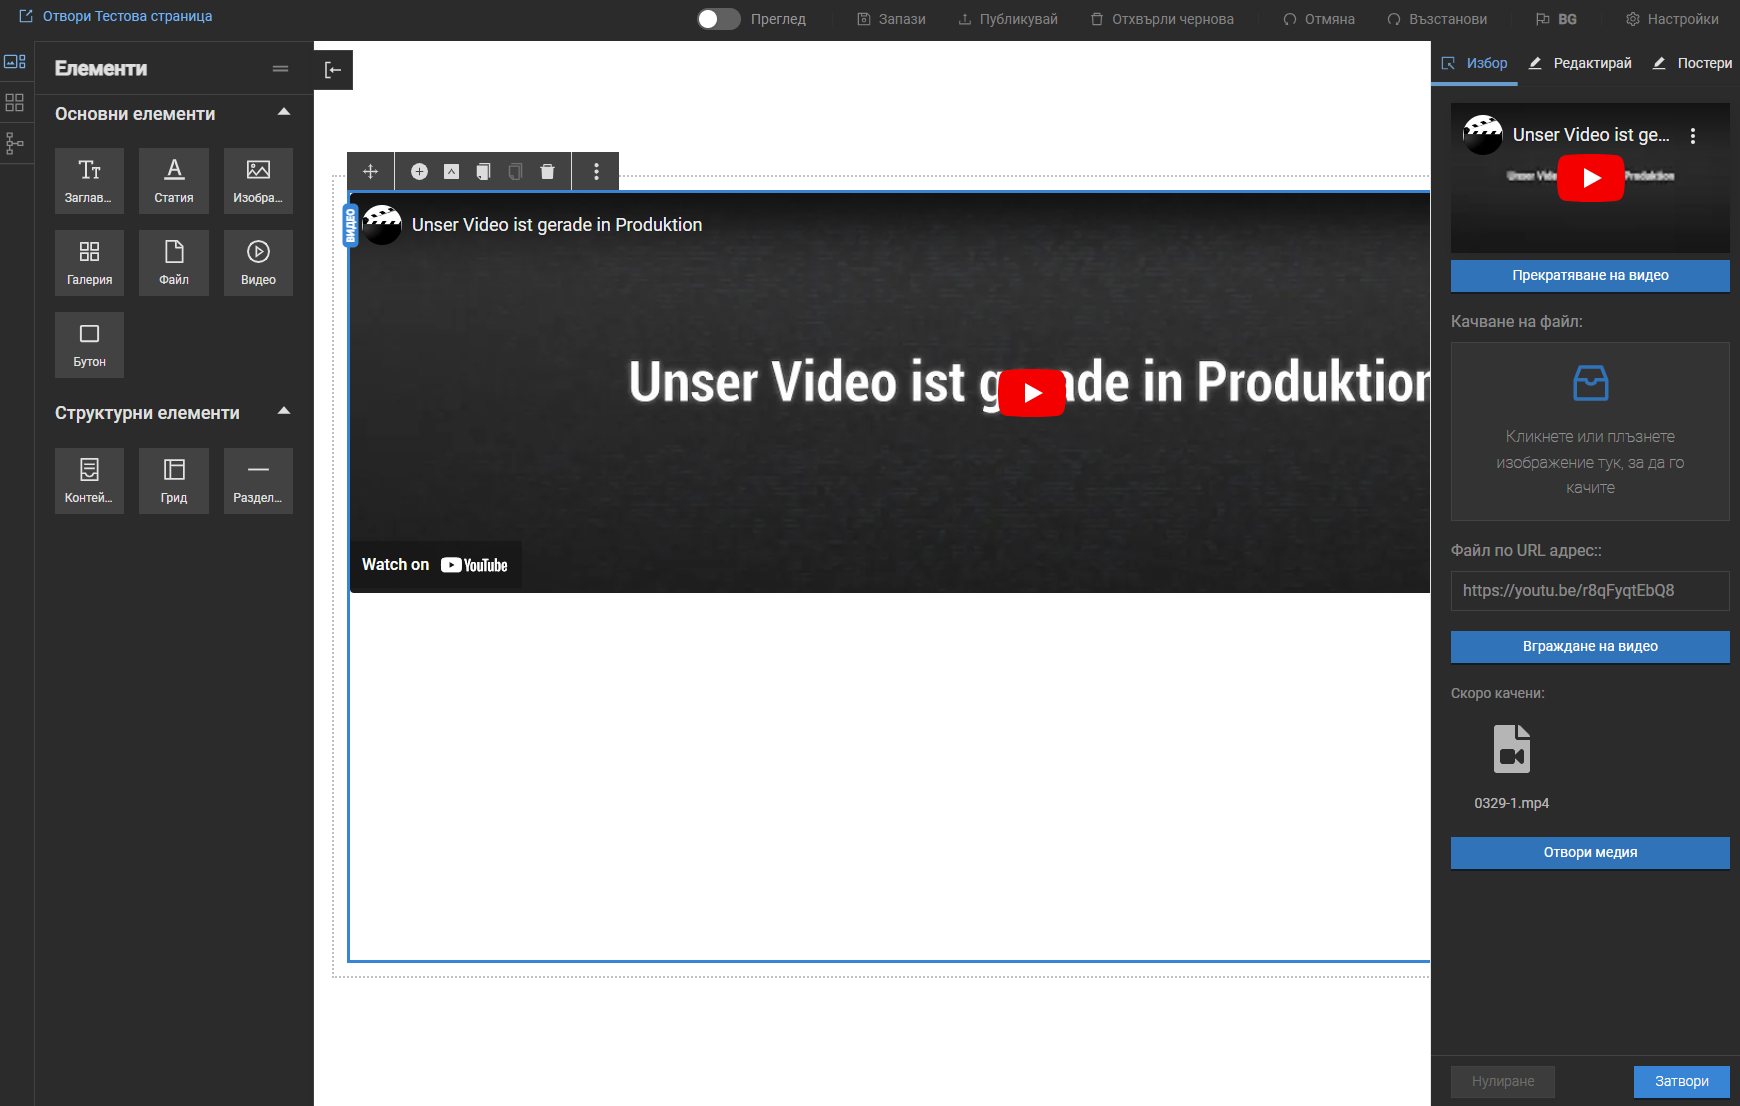Toggle the Преглед preview switch
Screen dimensions: 1740x1106
coord(718,19)
